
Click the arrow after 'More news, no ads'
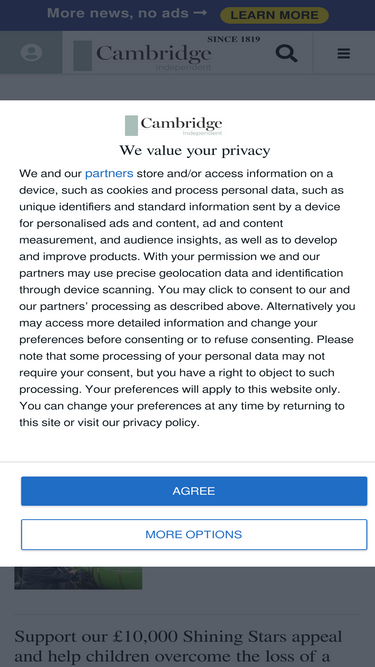200,13
